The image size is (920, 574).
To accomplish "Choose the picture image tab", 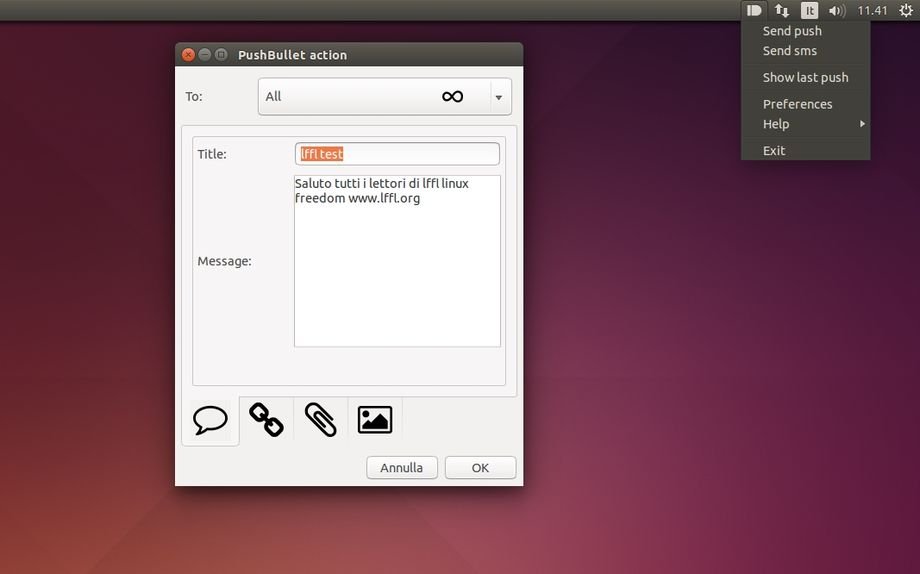I will (374, 420).
